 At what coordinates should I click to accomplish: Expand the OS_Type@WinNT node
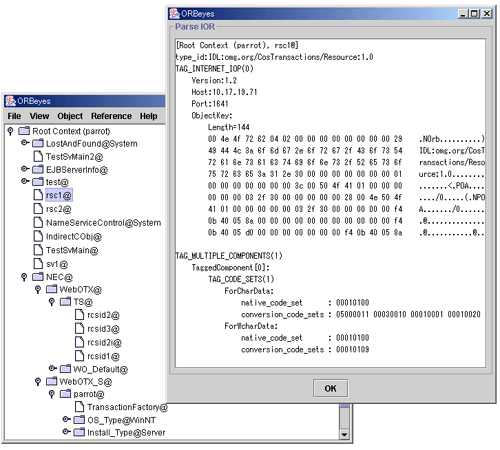pyautogui.click(x=66, y=419)
